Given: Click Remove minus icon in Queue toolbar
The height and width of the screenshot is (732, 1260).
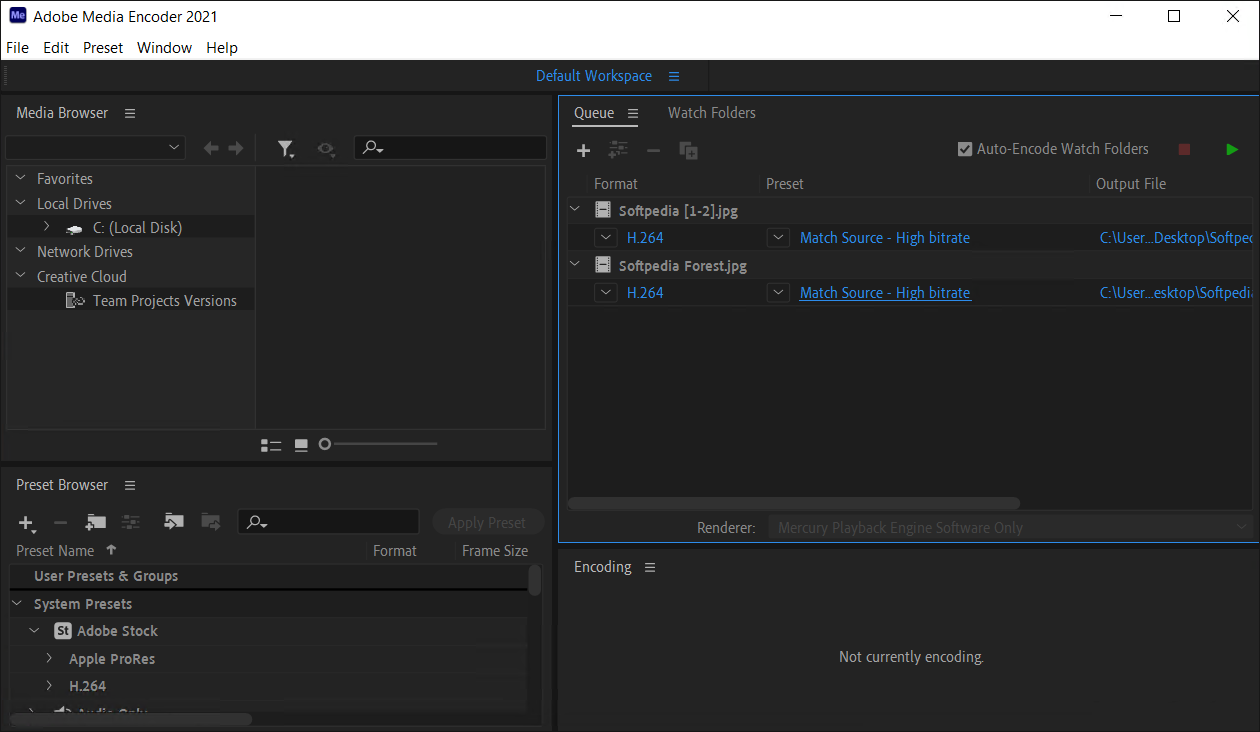Looking at the screenshot, I should click(x=653, y=150).
